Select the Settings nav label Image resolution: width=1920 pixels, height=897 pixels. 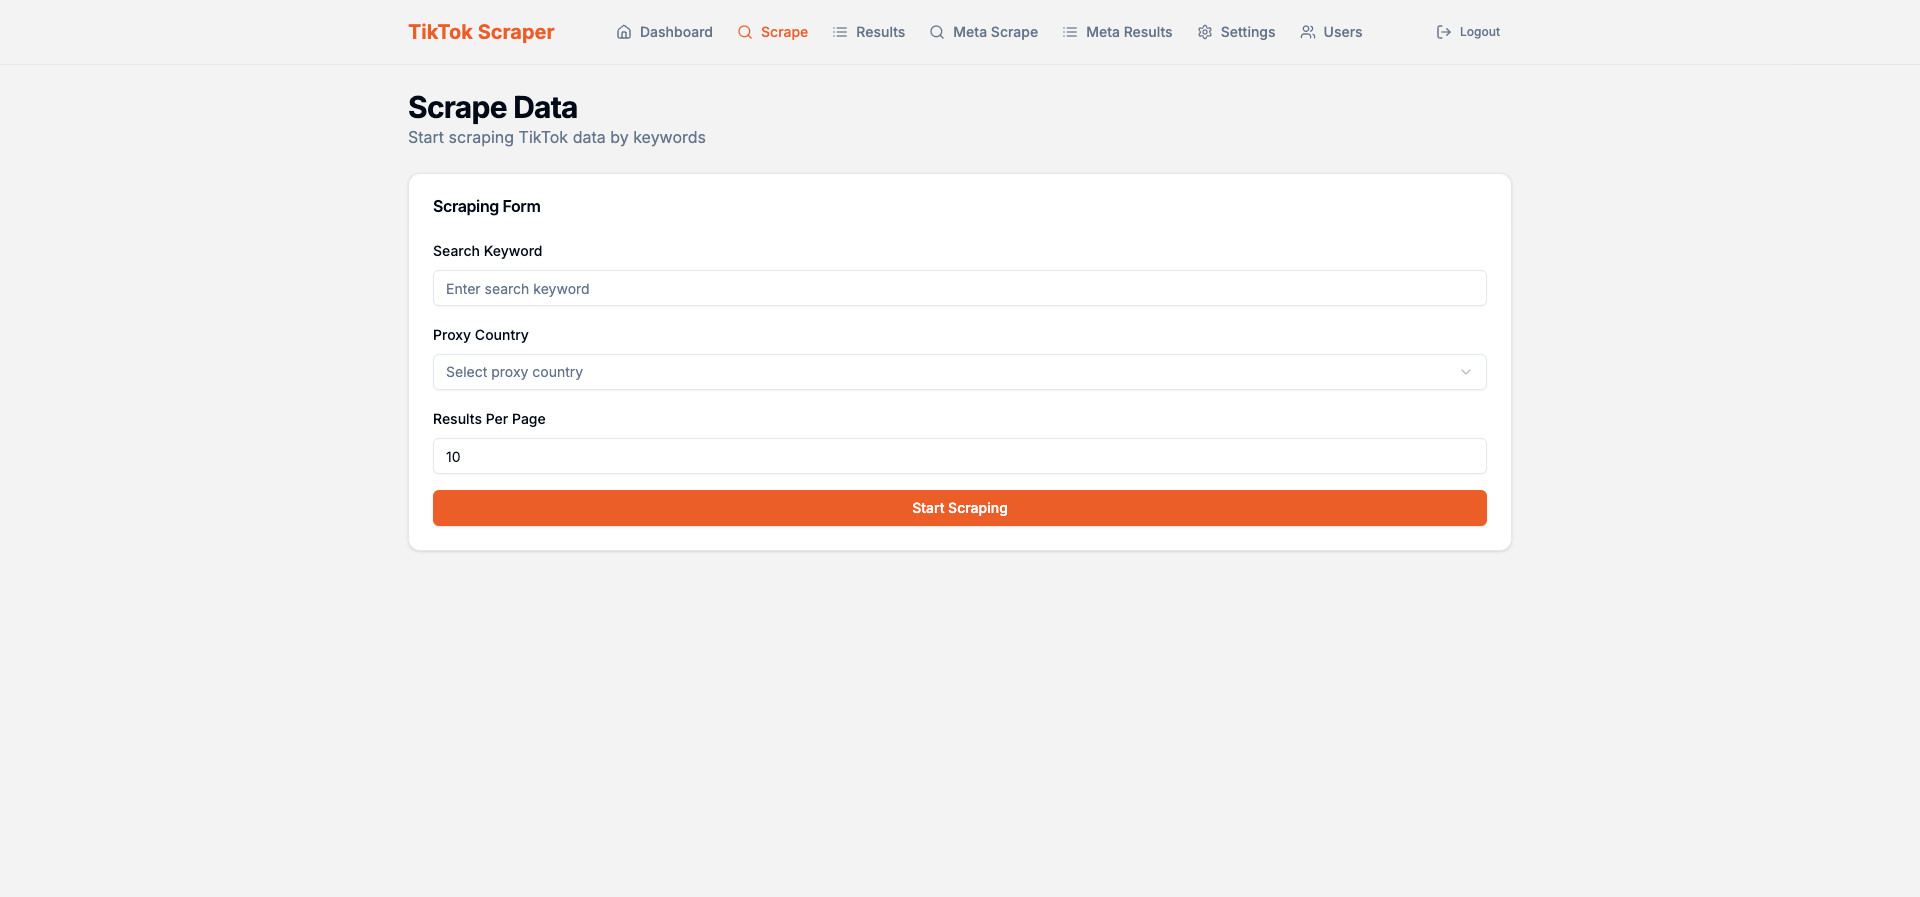tap(1247, 32)
